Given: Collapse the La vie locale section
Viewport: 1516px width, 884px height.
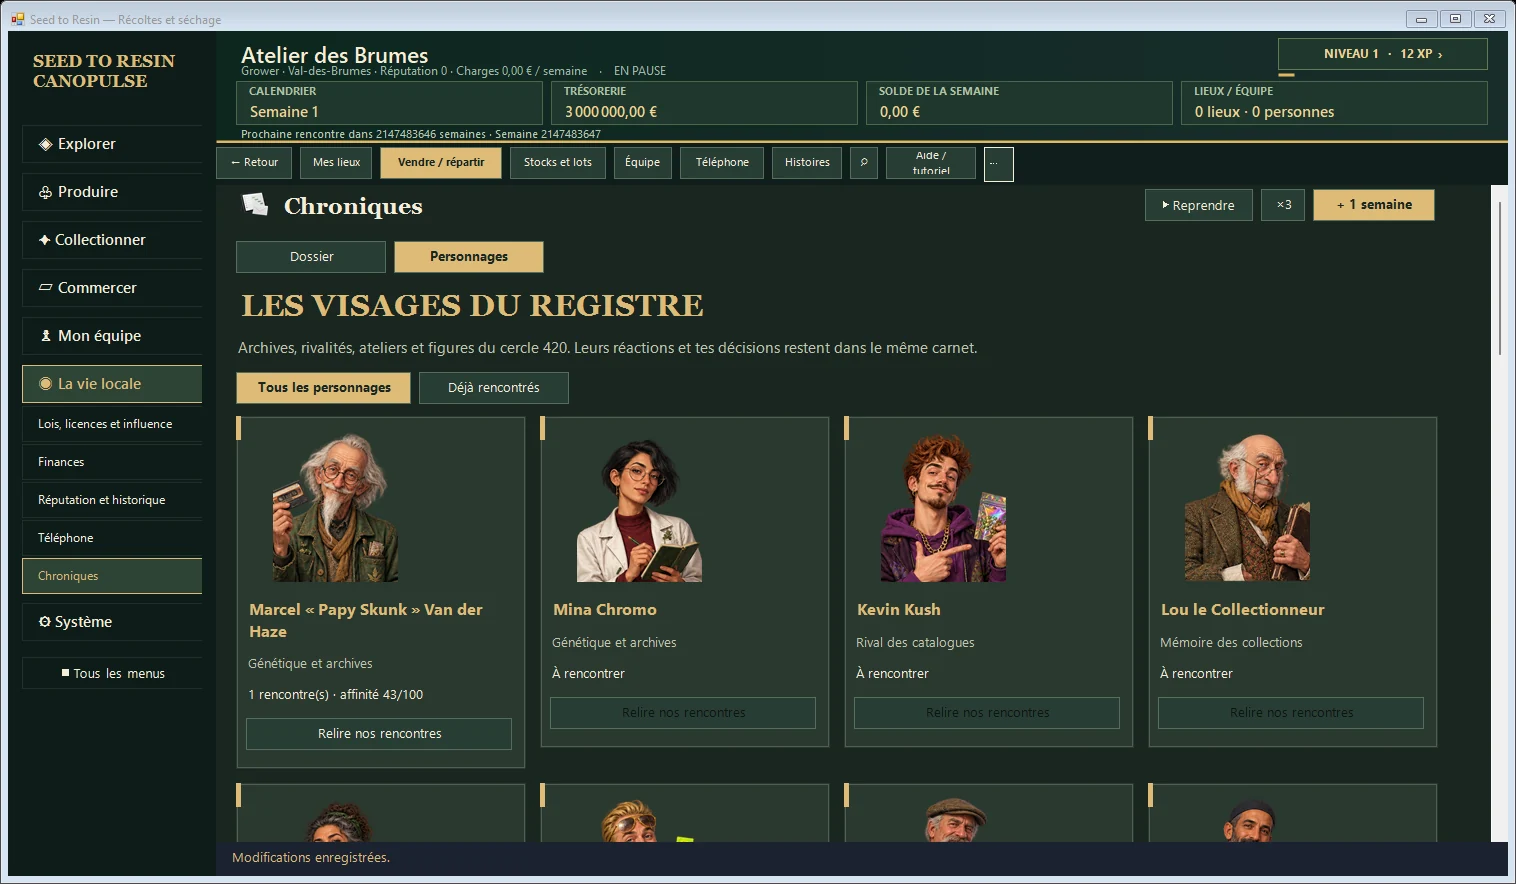Looking at the screenshot, I should (112, 384).
